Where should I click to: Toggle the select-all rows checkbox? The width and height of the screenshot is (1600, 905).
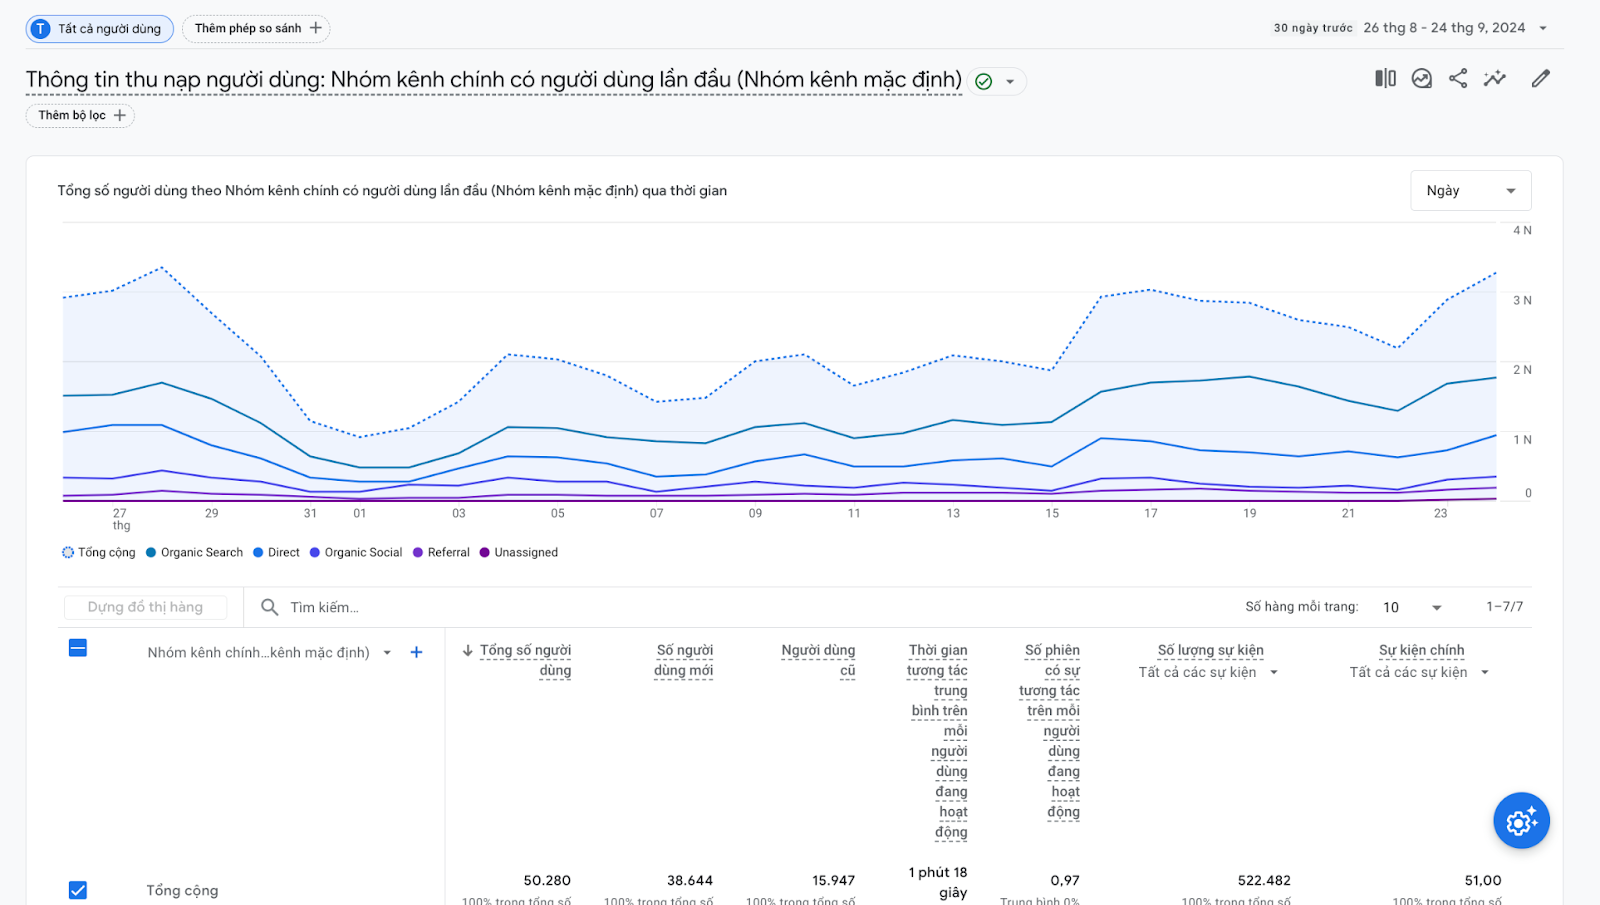click(78, 648)
